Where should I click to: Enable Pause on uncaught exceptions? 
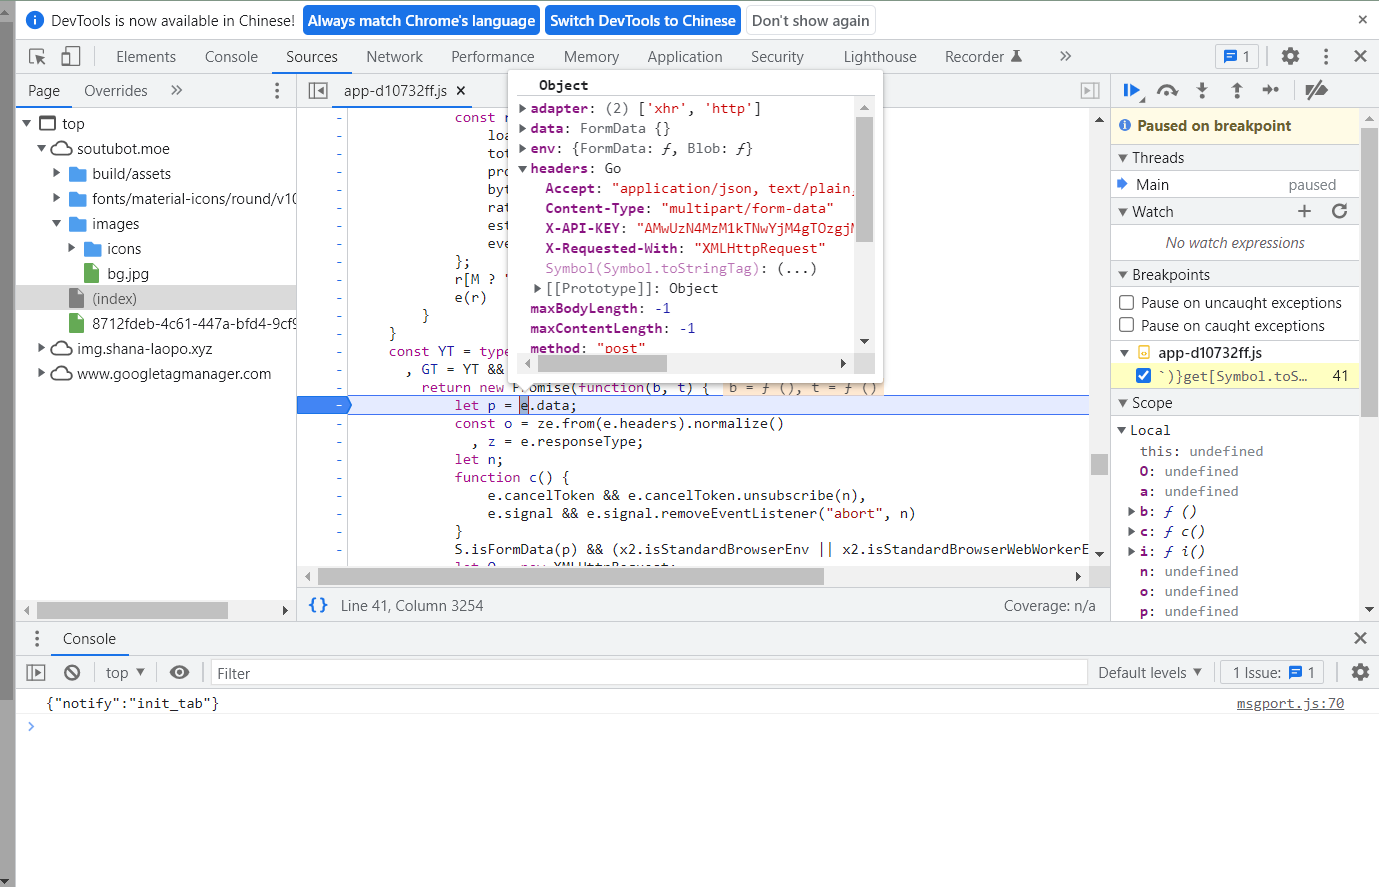click(x=1127, y=302)
